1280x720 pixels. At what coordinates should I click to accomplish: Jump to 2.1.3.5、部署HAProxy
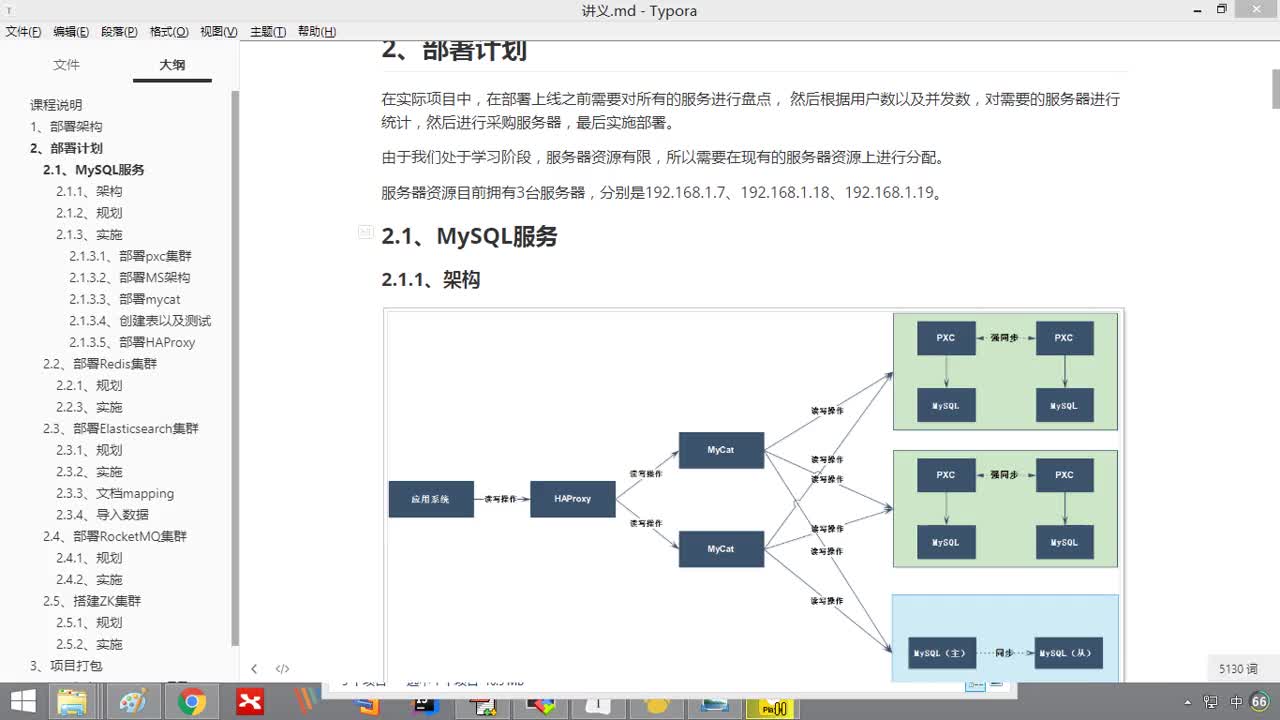tap(132, 342)
